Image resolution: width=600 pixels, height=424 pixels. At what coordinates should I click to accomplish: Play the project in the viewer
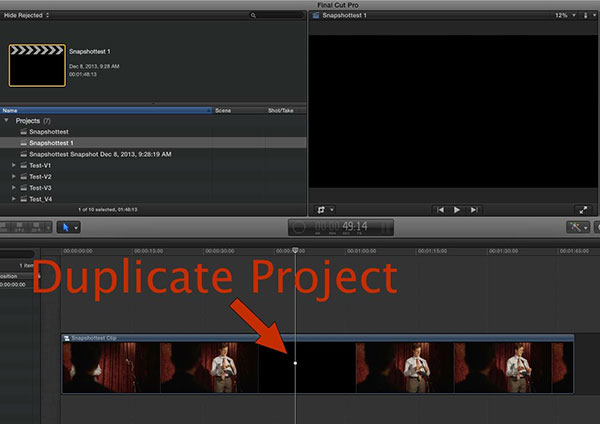457,210
